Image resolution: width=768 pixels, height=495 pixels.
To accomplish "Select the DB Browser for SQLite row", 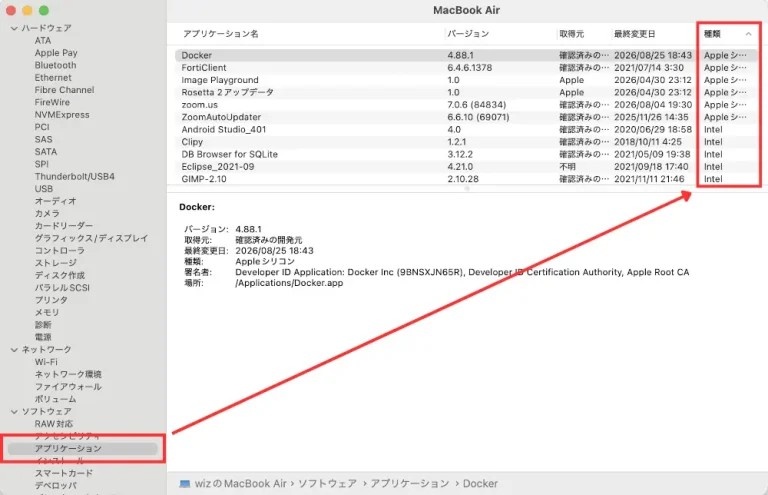I will click(x=466, y=154).
